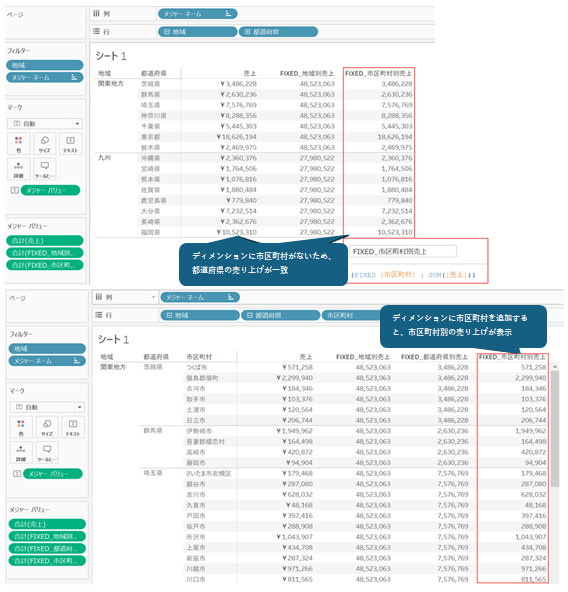Screen dimensions: 568x592
Task: Click the Tooltip mark card in upper sheet
Action: (45, 169)
